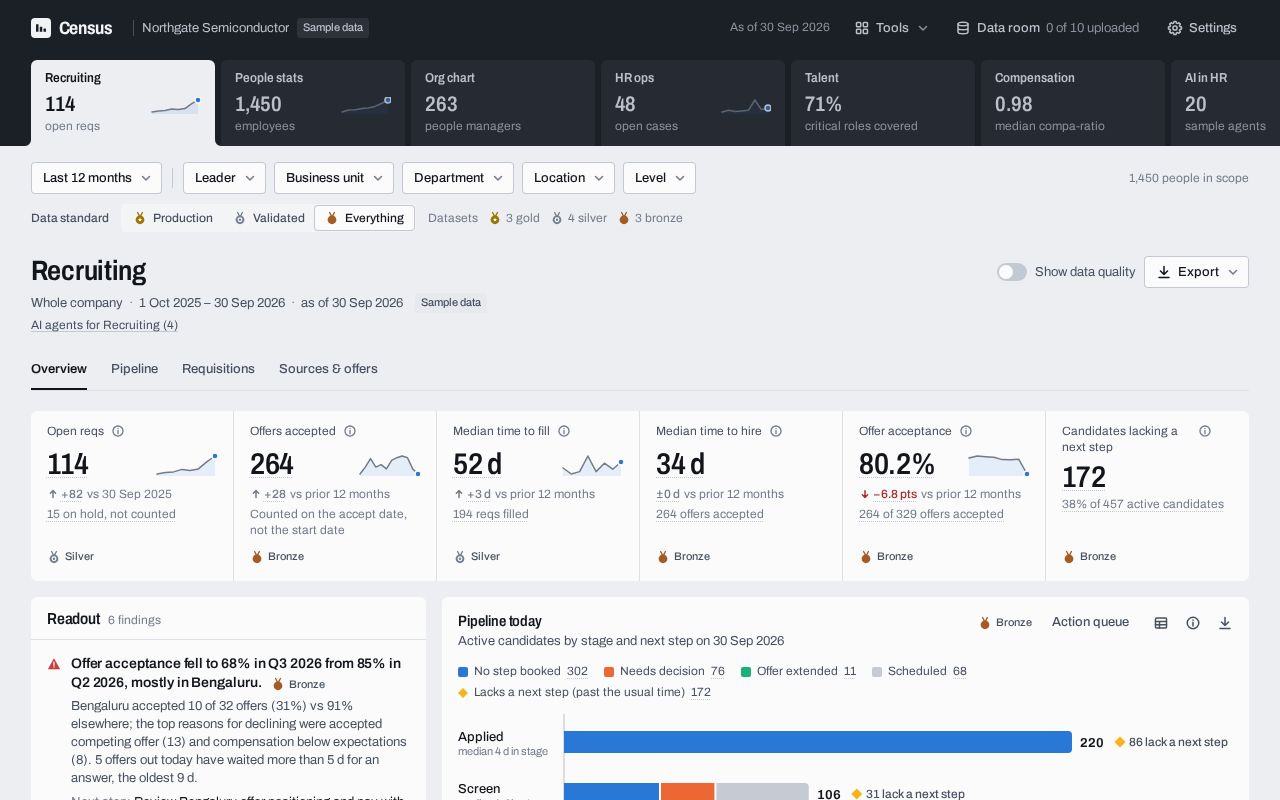Toggle the No step booked legend item
Image resolution: width=1280 pixels, height=800 pixels.
point(523,671)
